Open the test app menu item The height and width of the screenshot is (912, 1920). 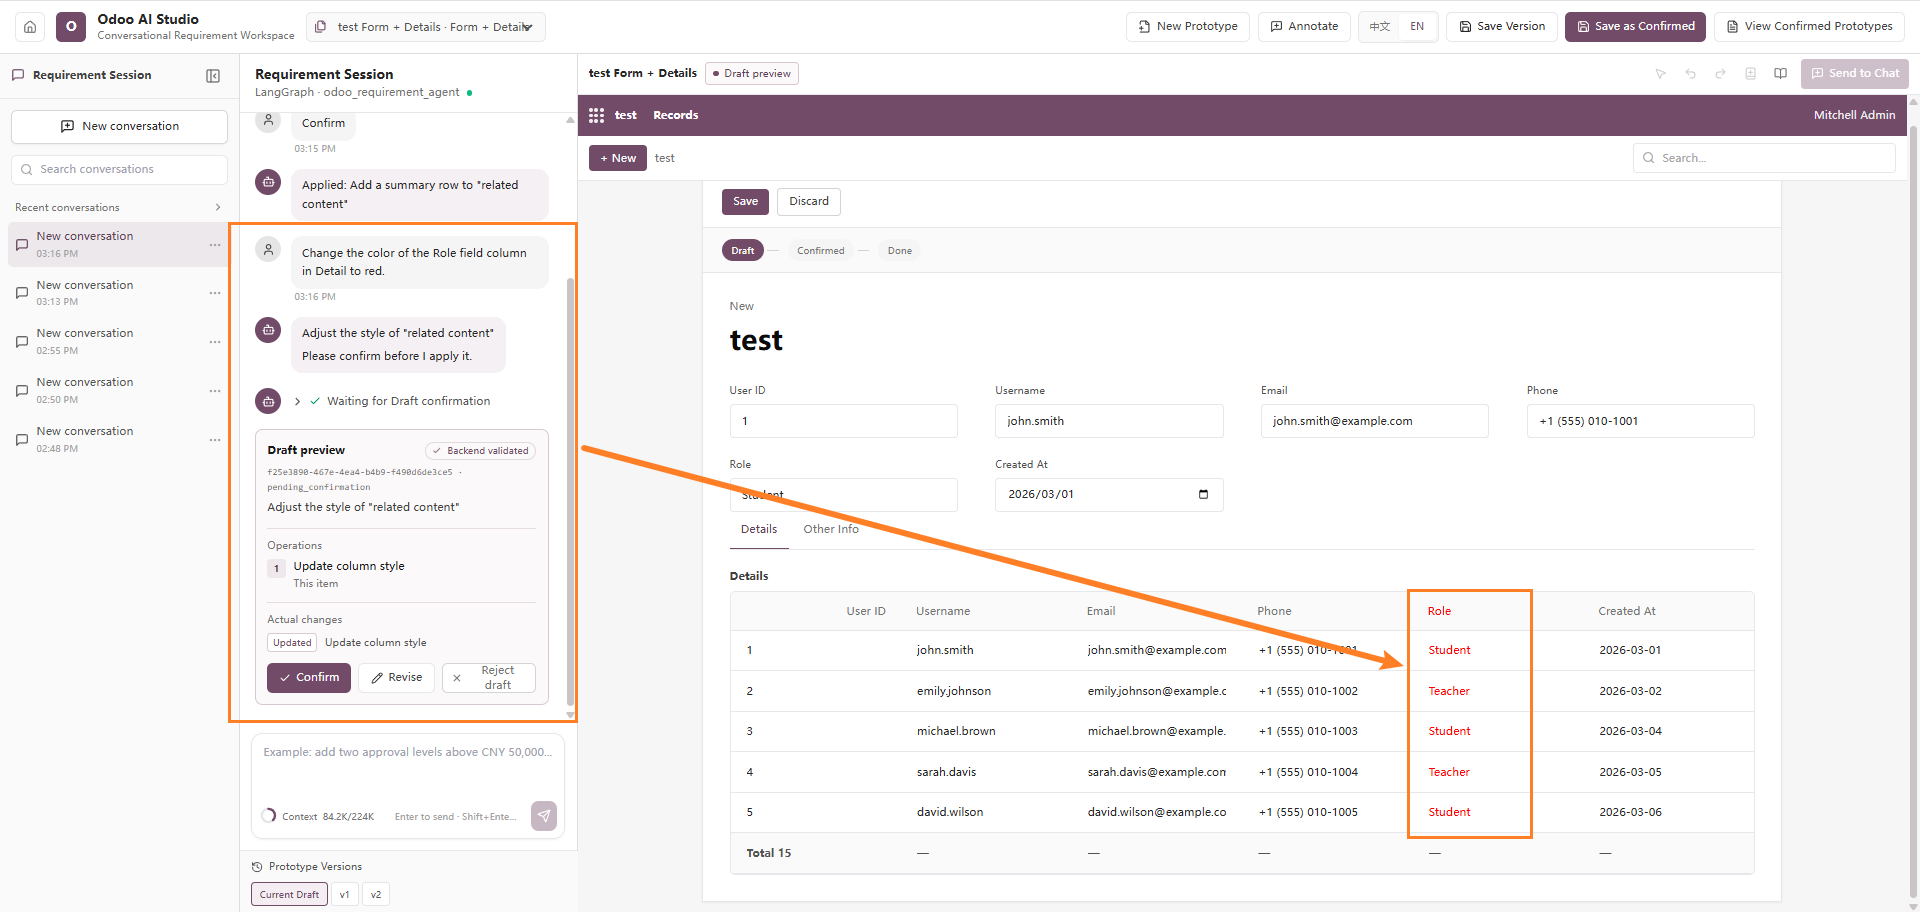tap(626, 116)
